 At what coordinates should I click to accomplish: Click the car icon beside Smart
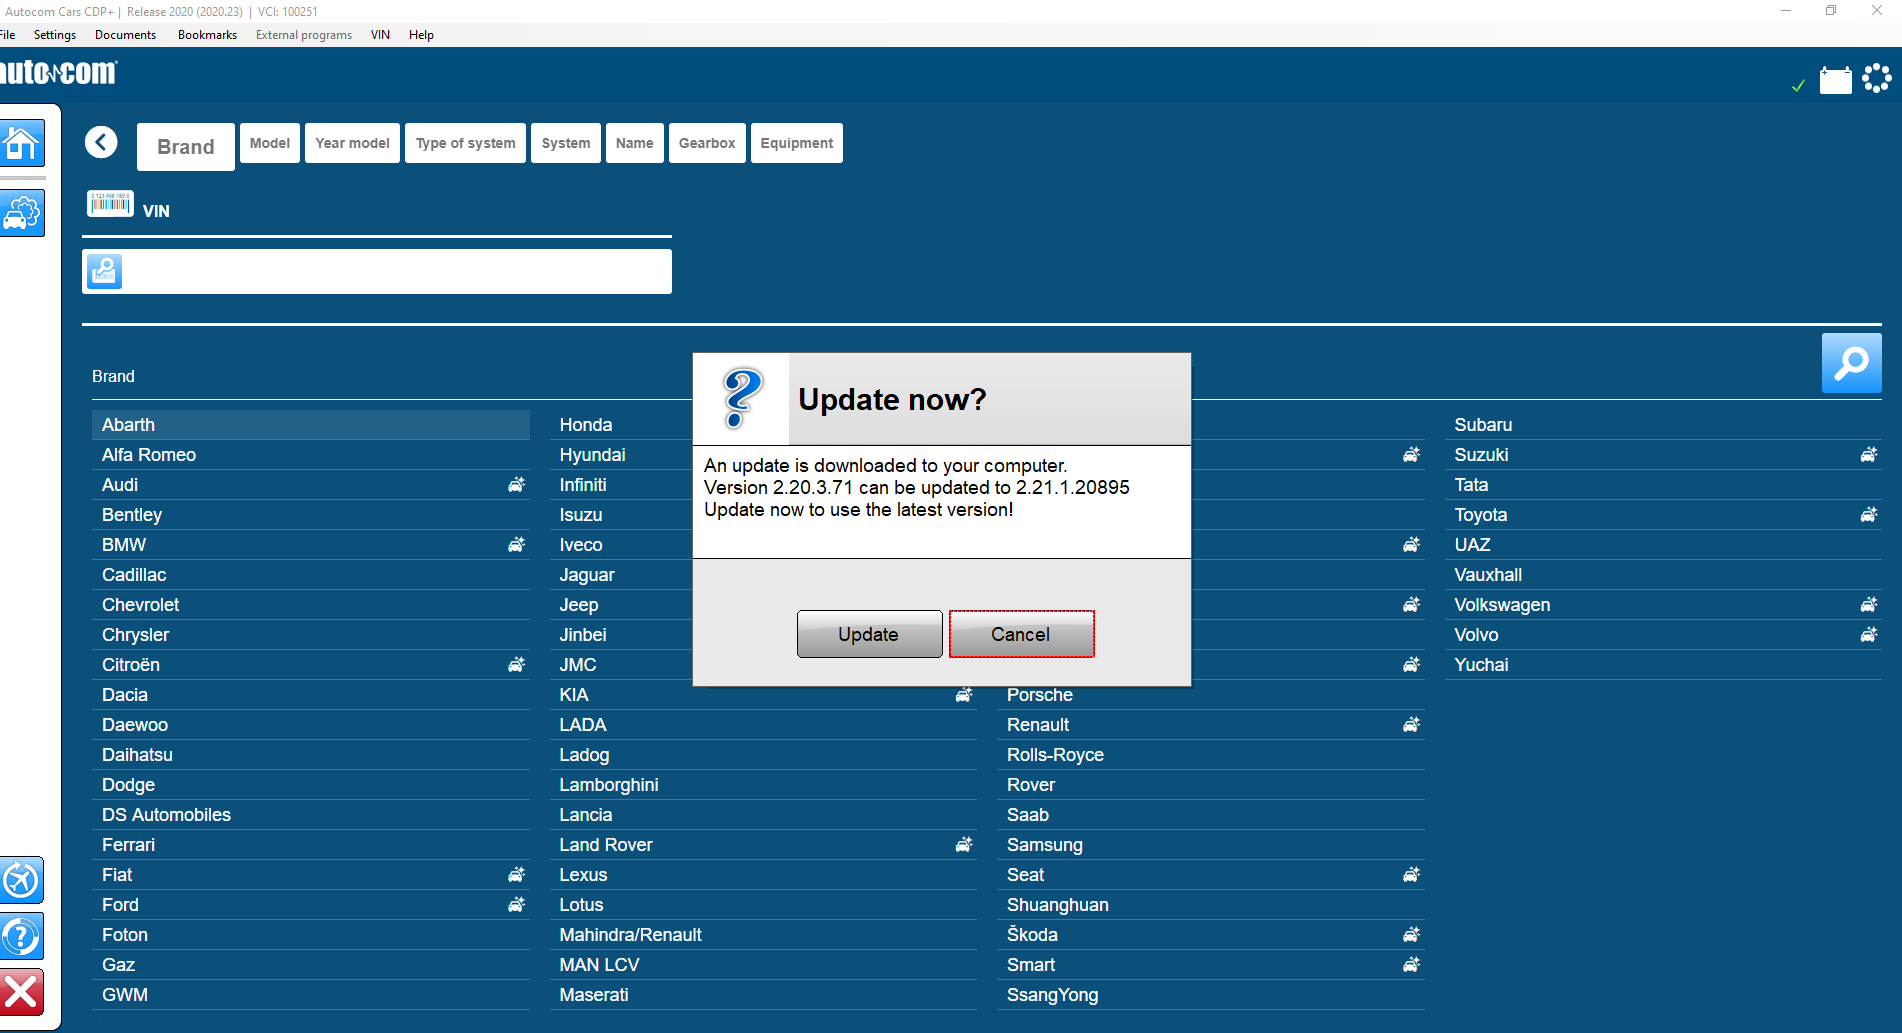click(x=1411, y=965)
